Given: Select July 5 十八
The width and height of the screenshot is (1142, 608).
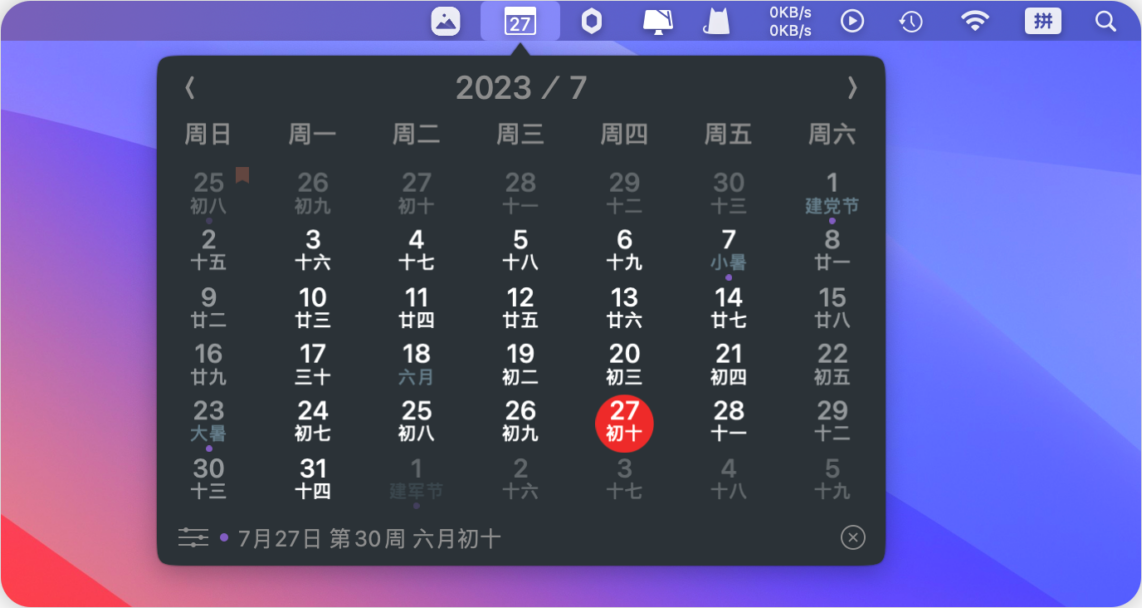Looking at the screenshot, I should [x=521, y=250].
